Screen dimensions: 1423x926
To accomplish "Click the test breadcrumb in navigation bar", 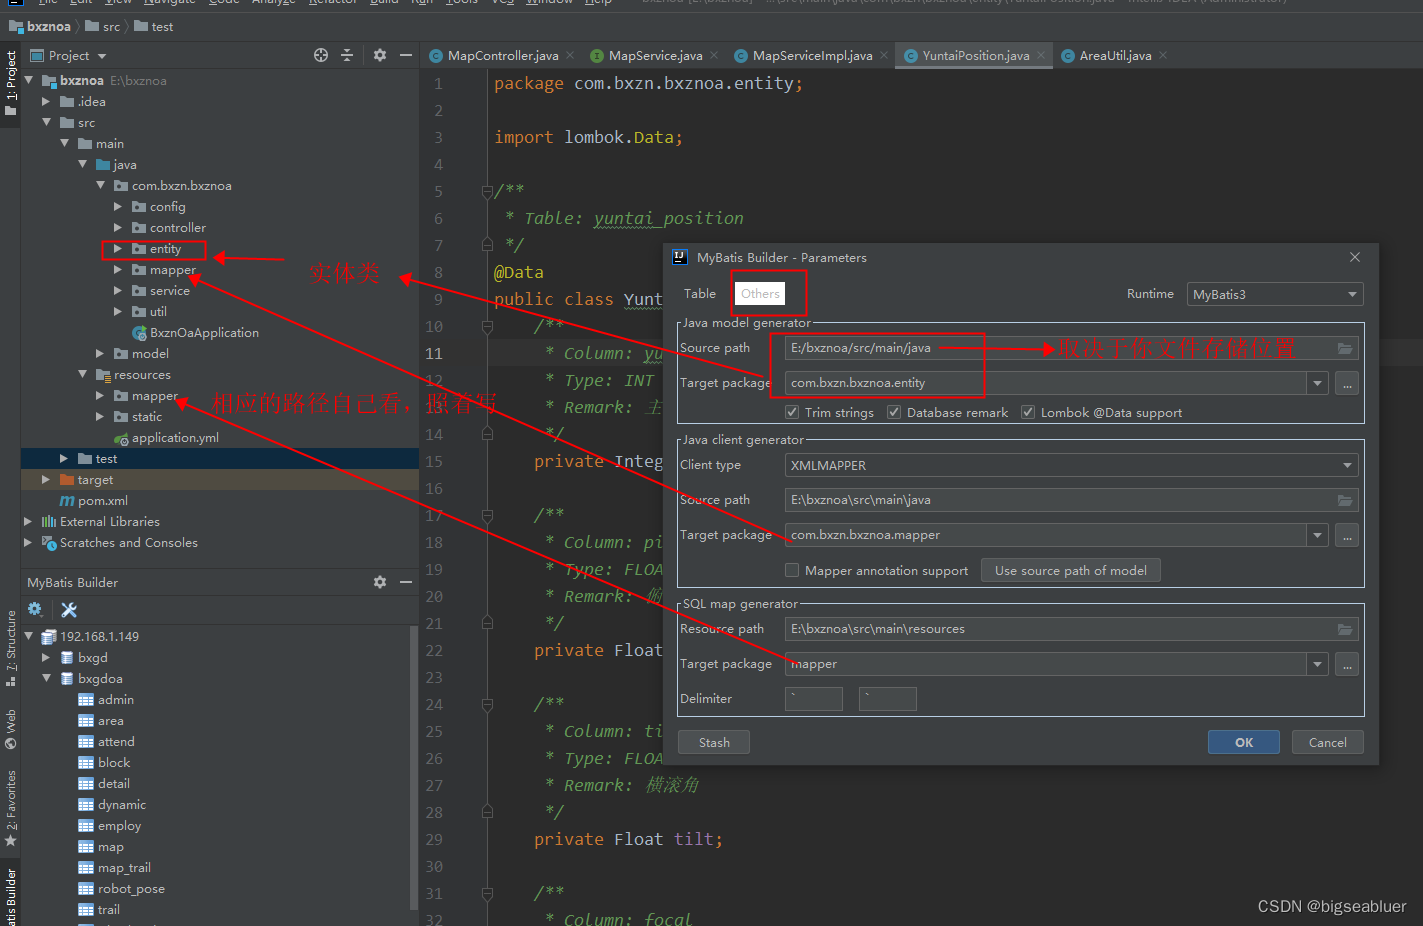I will 162,26.
